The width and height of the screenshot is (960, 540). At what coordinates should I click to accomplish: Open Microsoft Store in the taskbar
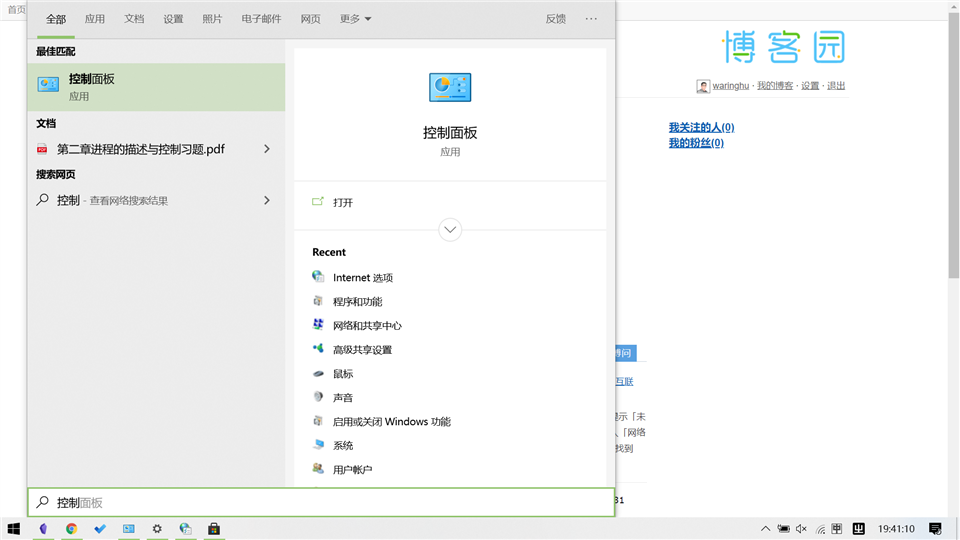click(x=214, y=528)
